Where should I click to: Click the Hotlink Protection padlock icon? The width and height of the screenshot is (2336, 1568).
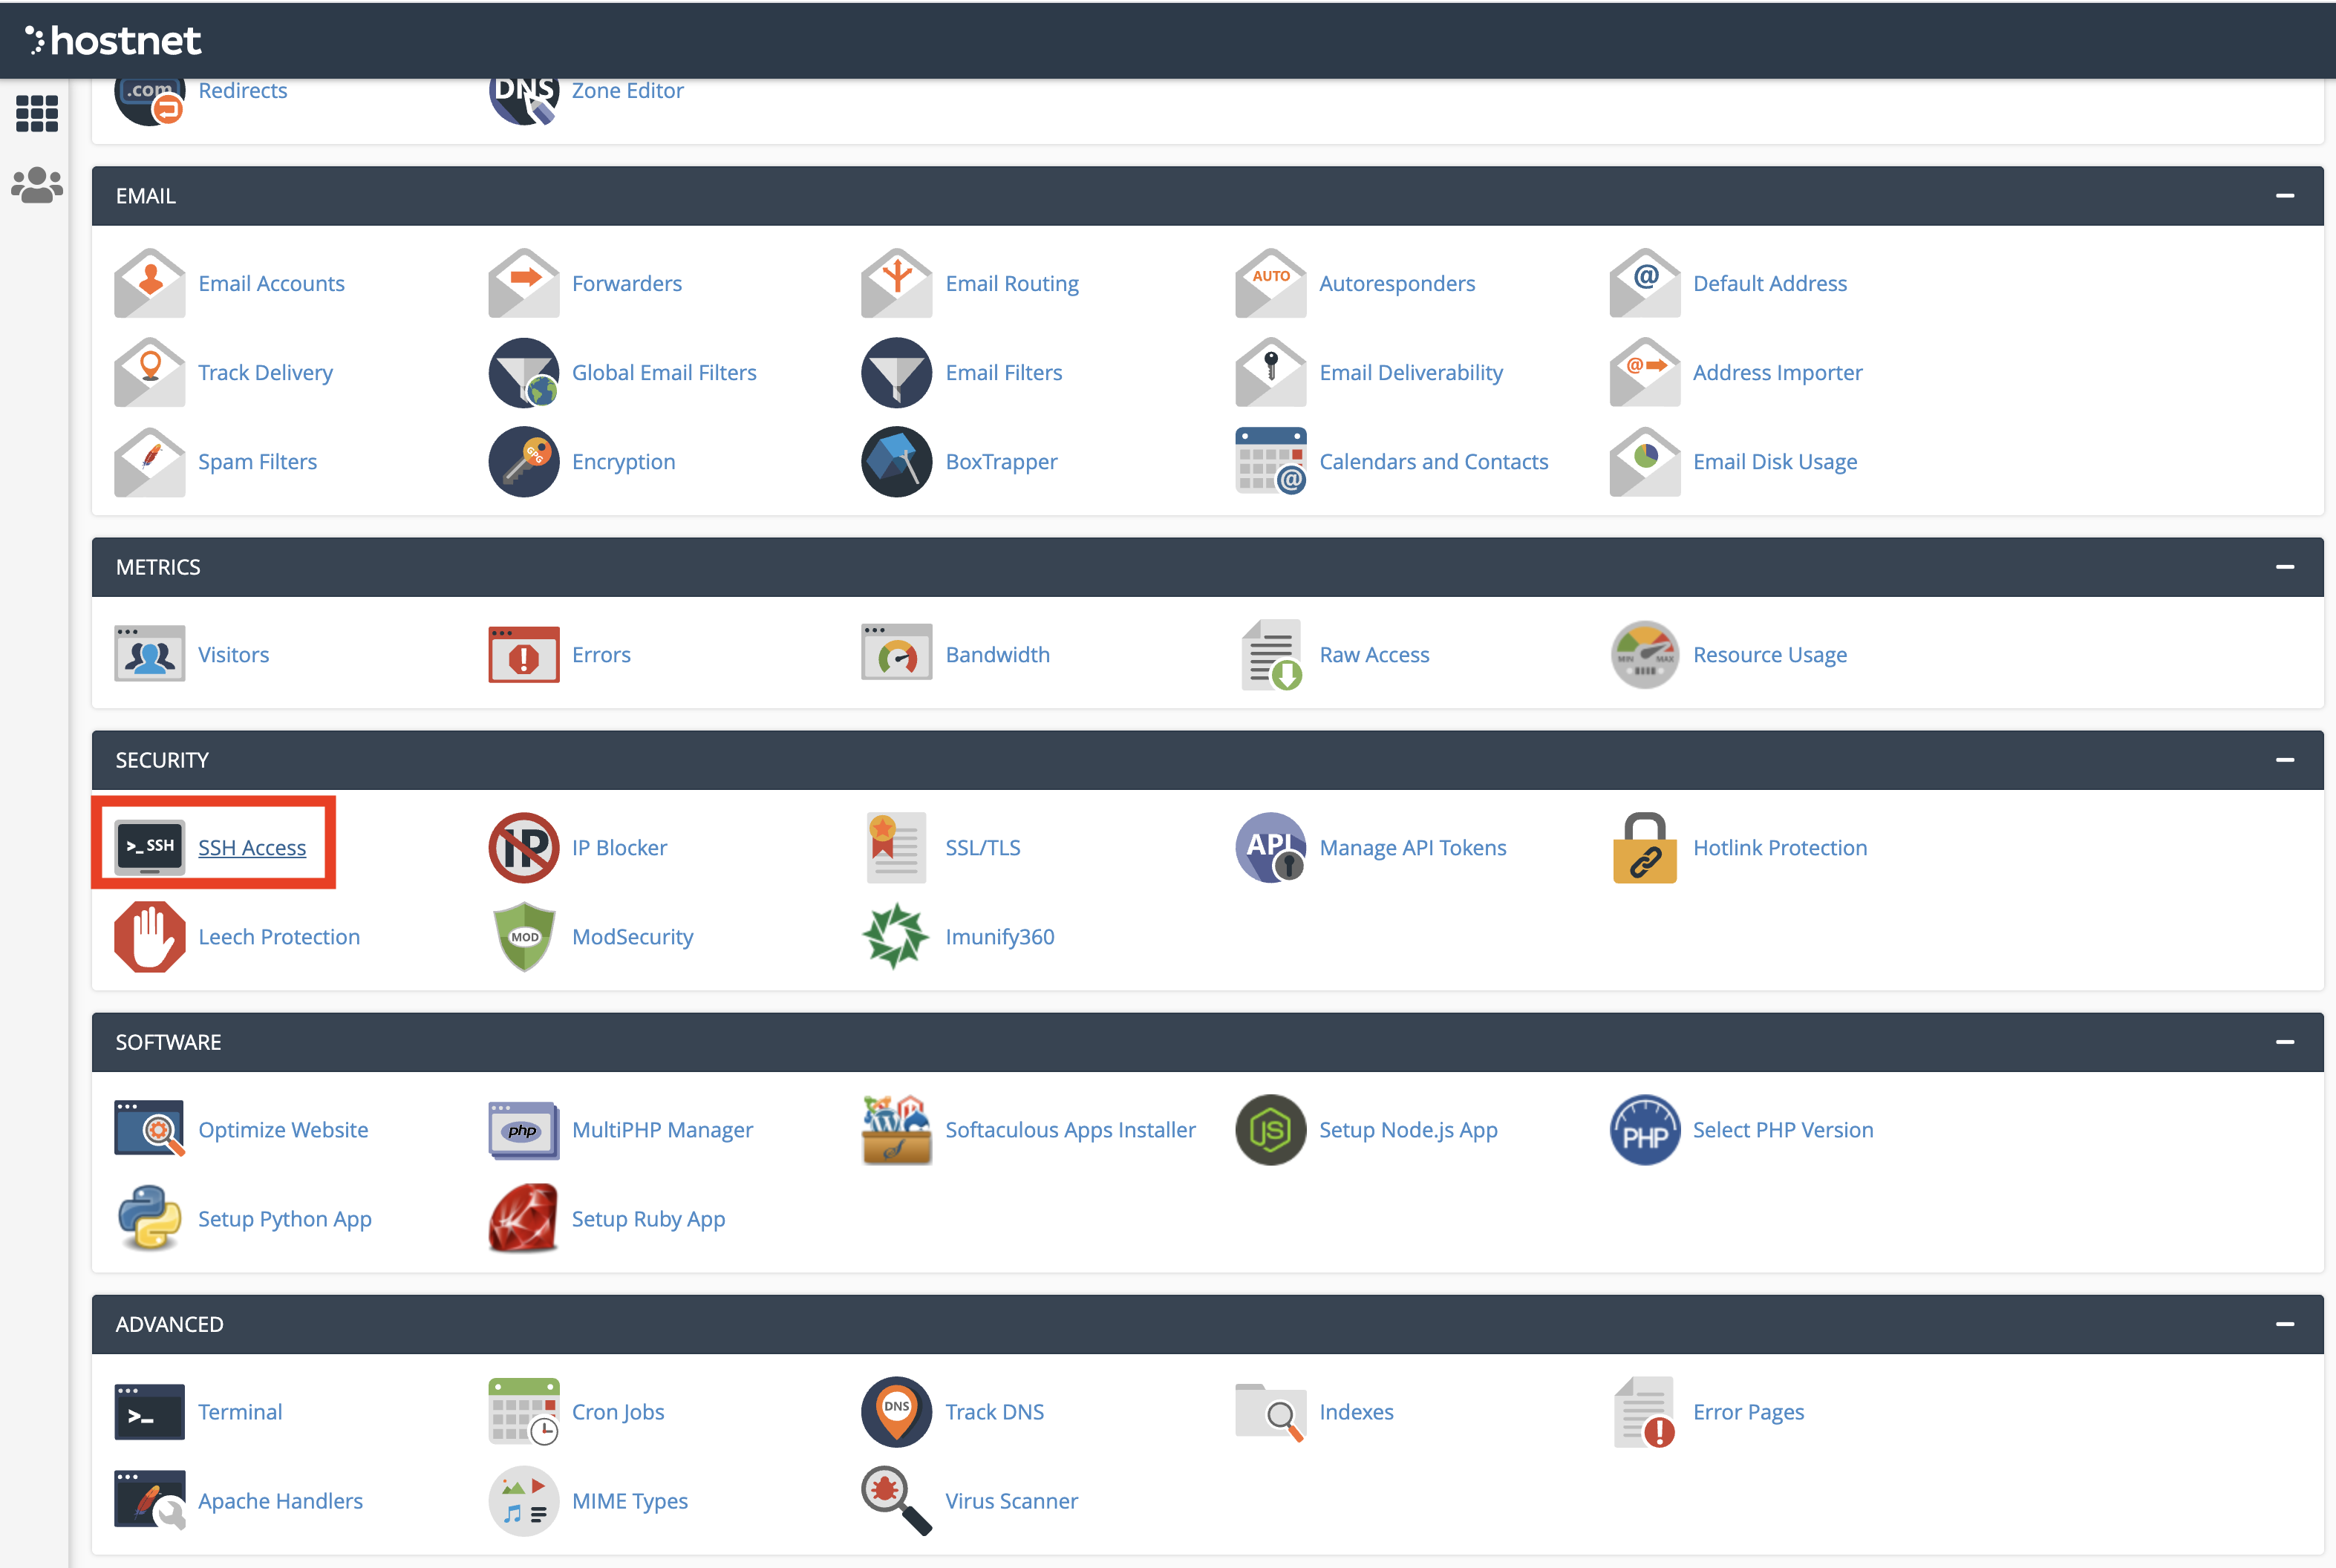(1644, 847)
